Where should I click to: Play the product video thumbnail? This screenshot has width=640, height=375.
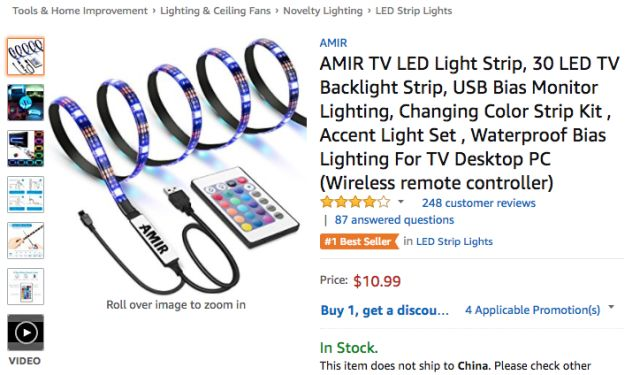tap(25, 332)
